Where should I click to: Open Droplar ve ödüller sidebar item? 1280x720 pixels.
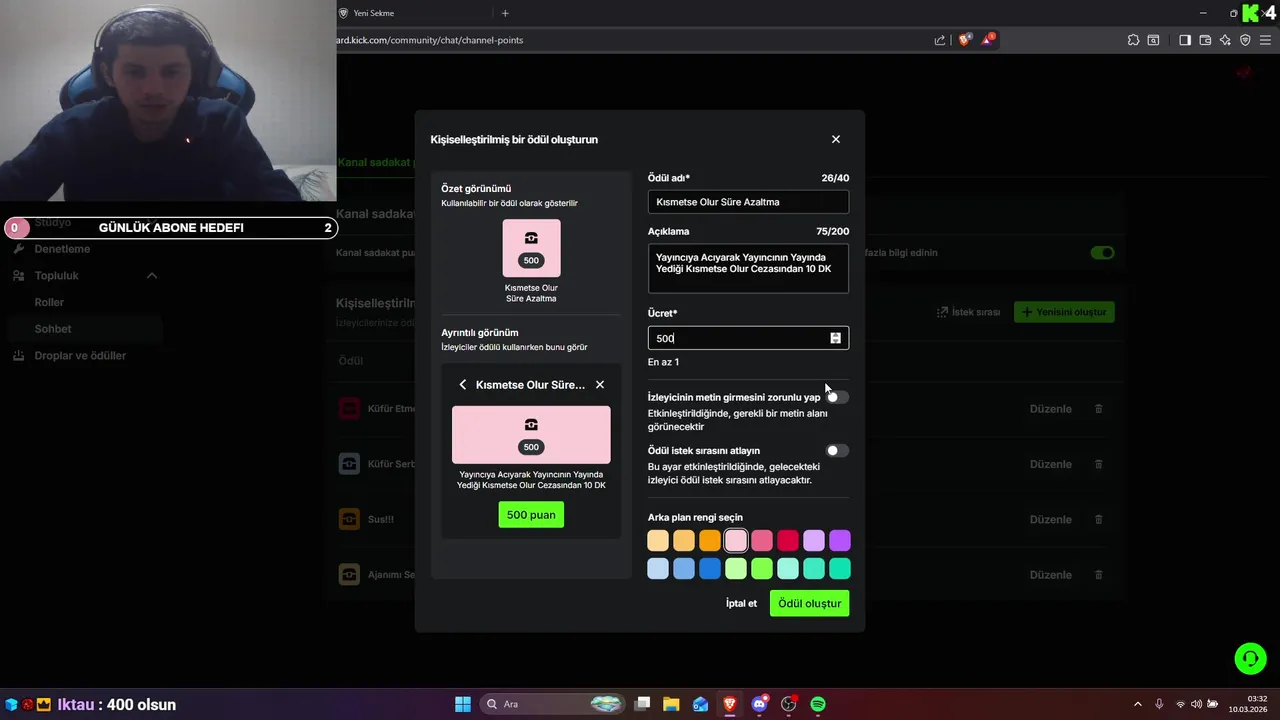[x=80, y=356]
